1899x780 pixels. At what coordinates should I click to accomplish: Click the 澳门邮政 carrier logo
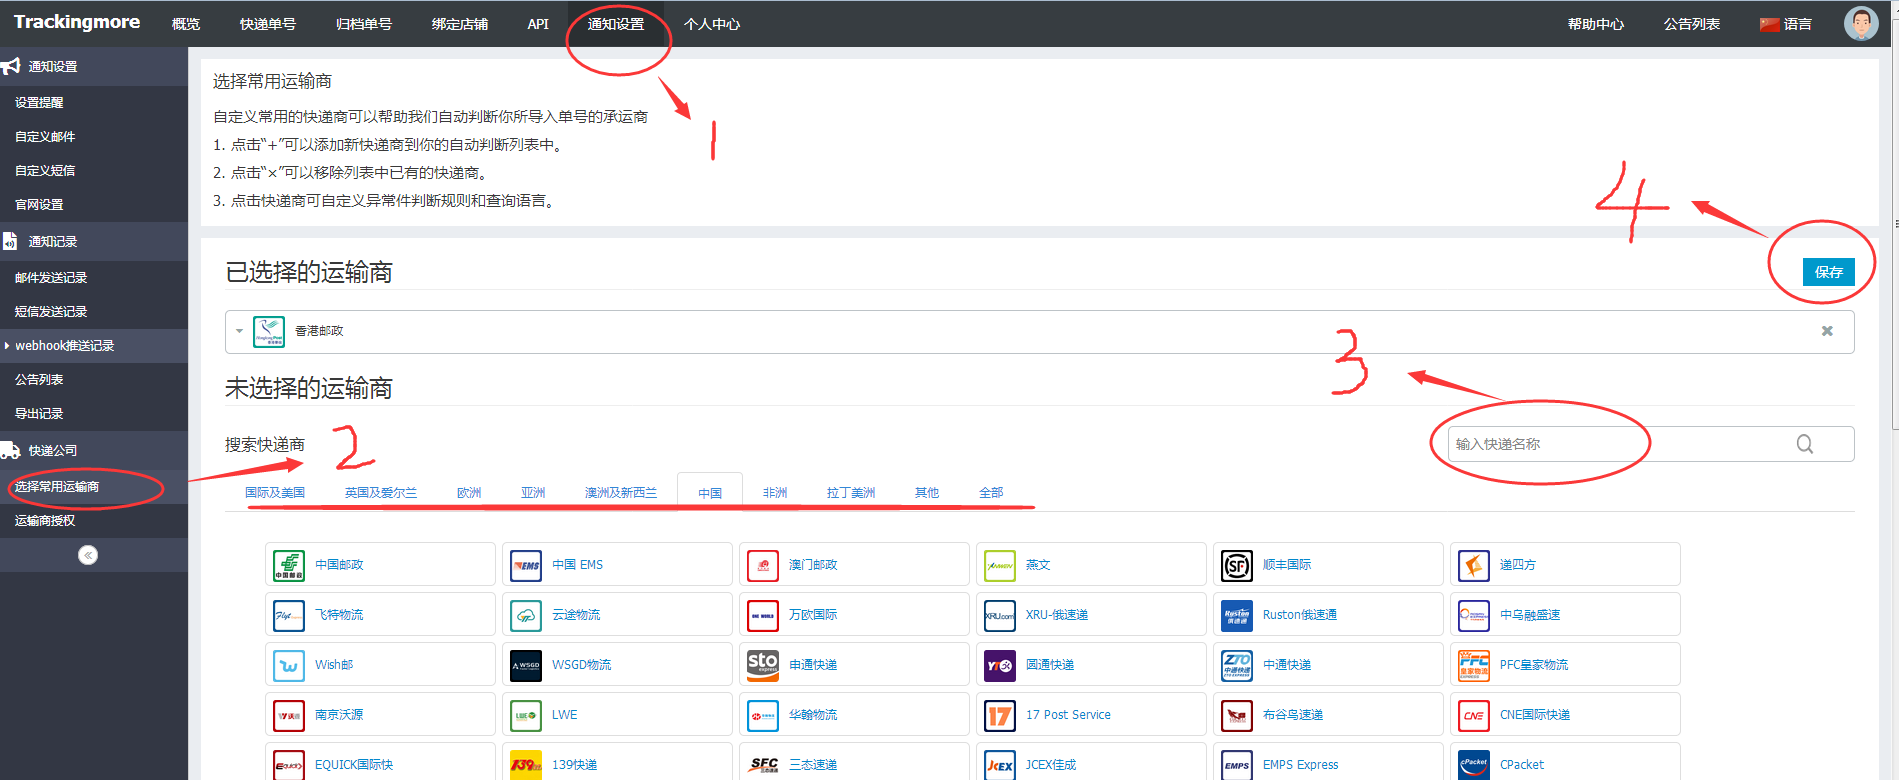coord(763,565)
